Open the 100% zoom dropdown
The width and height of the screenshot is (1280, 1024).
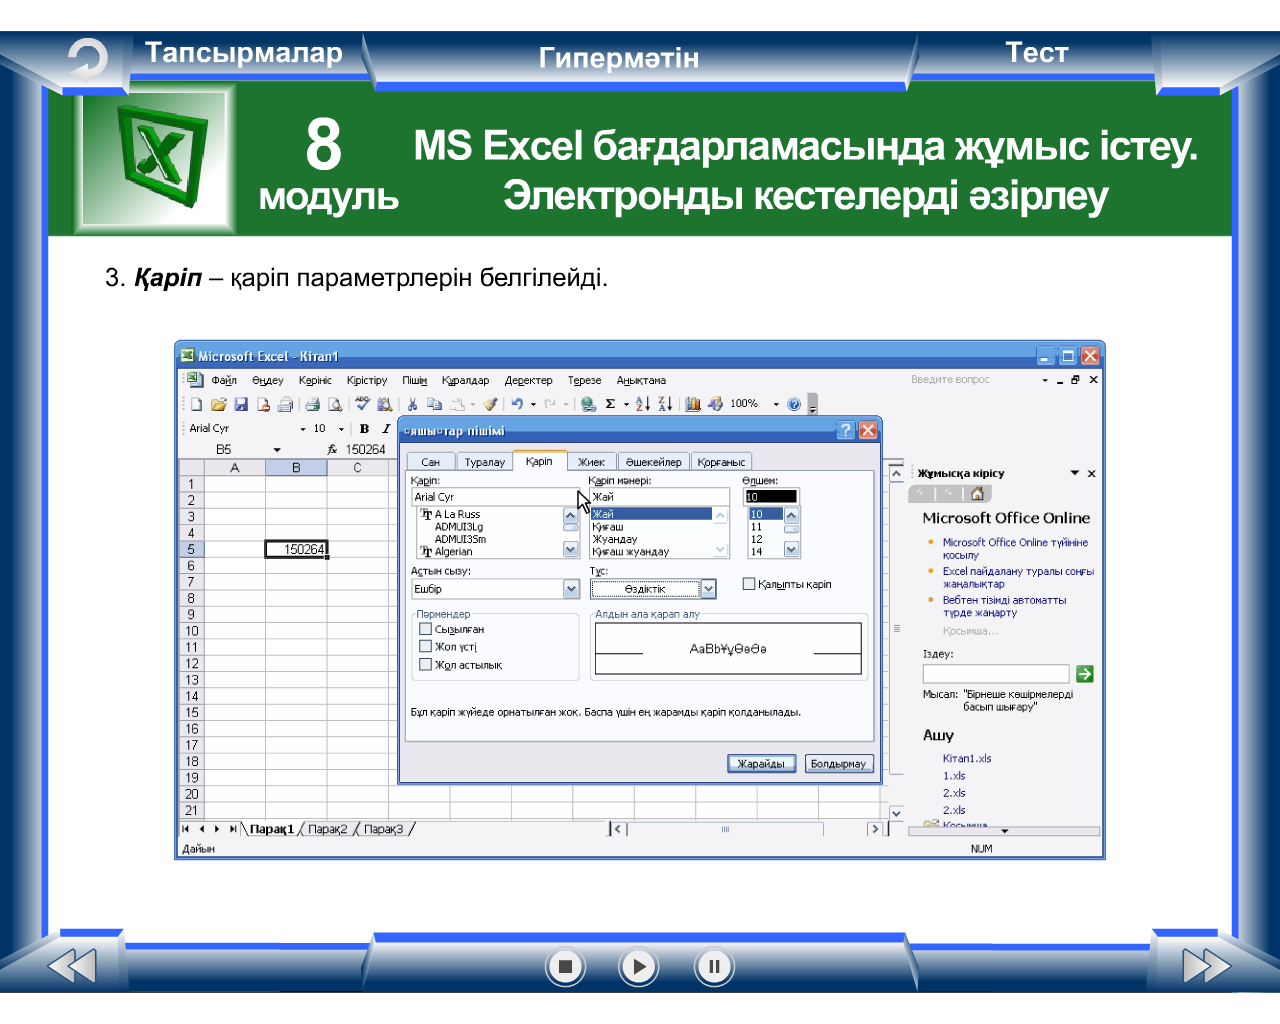tap(776, 404)
